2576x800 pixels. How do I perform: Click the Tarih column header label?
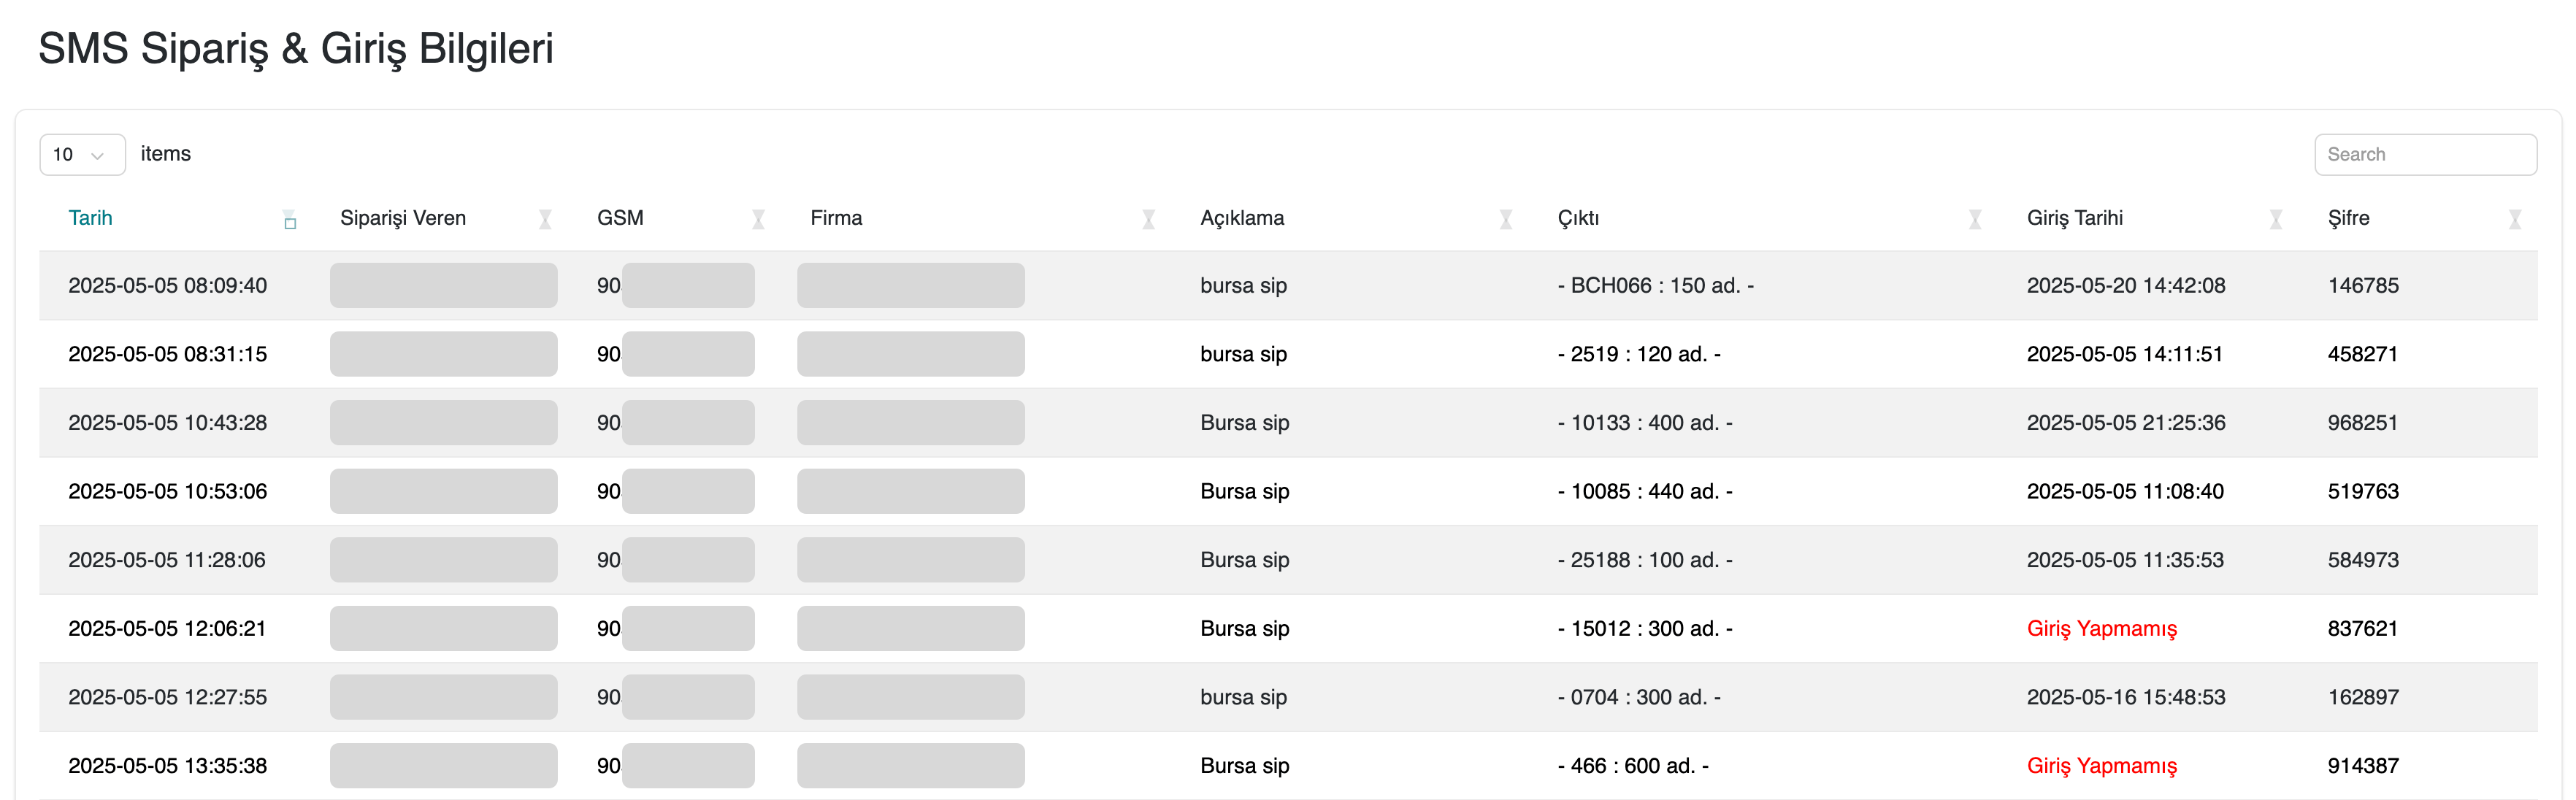(x=90, y=218)
